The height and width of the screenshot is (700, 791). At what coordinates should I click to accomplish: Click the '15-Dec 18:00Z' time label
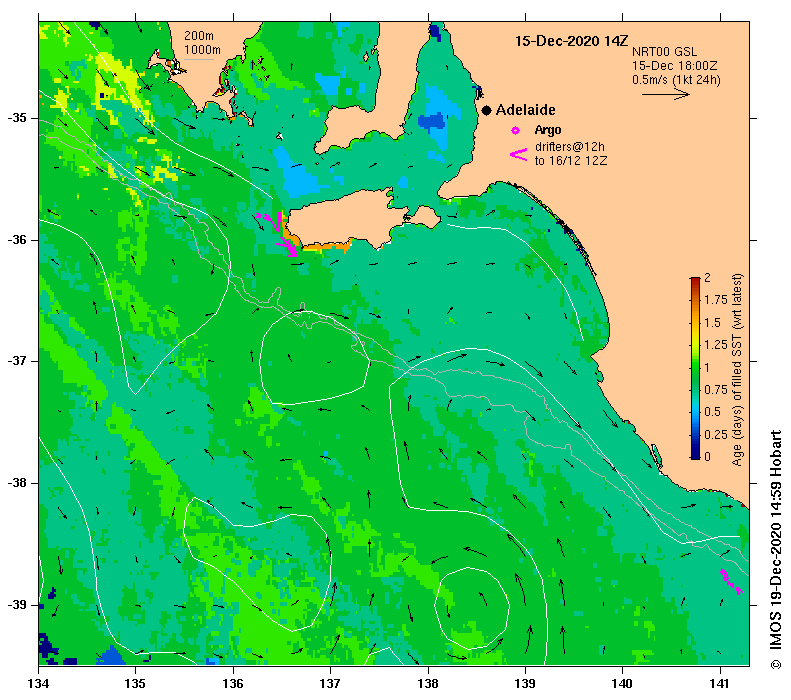[674, 66]
